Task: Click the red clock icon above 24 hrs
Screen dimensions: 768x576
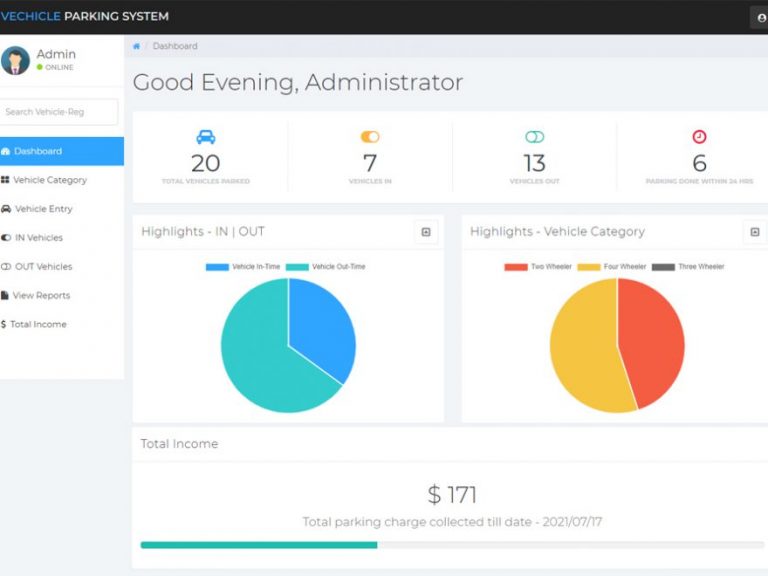Action: [699, 137]
